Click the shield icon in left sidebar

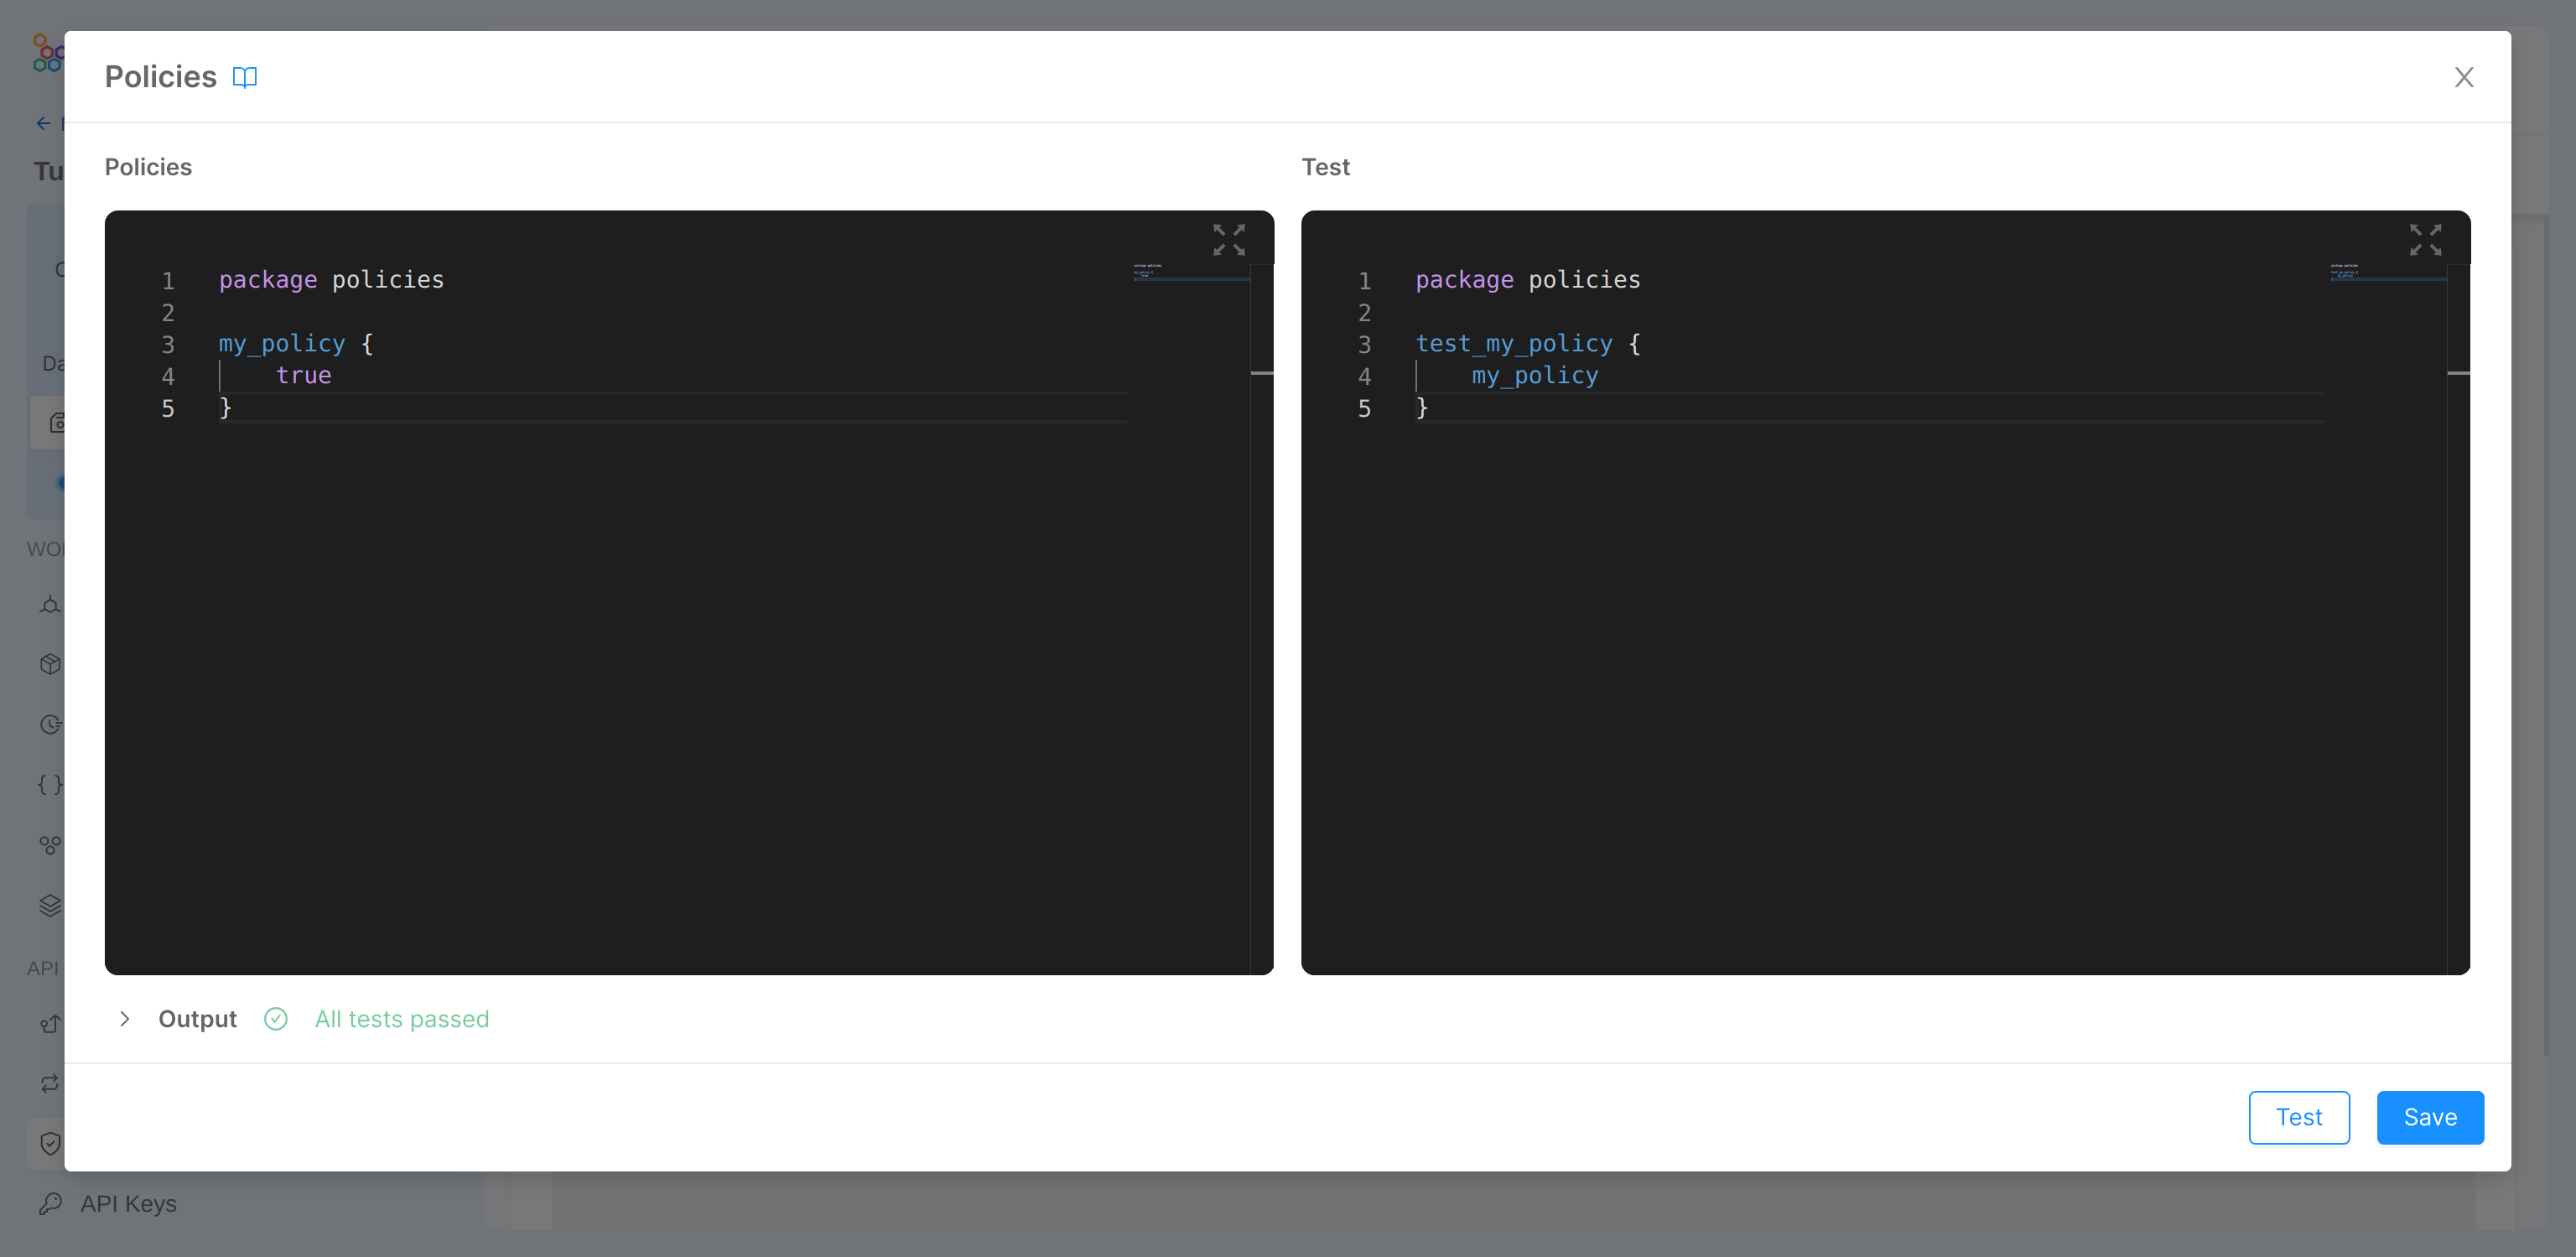coord(50,1143)
